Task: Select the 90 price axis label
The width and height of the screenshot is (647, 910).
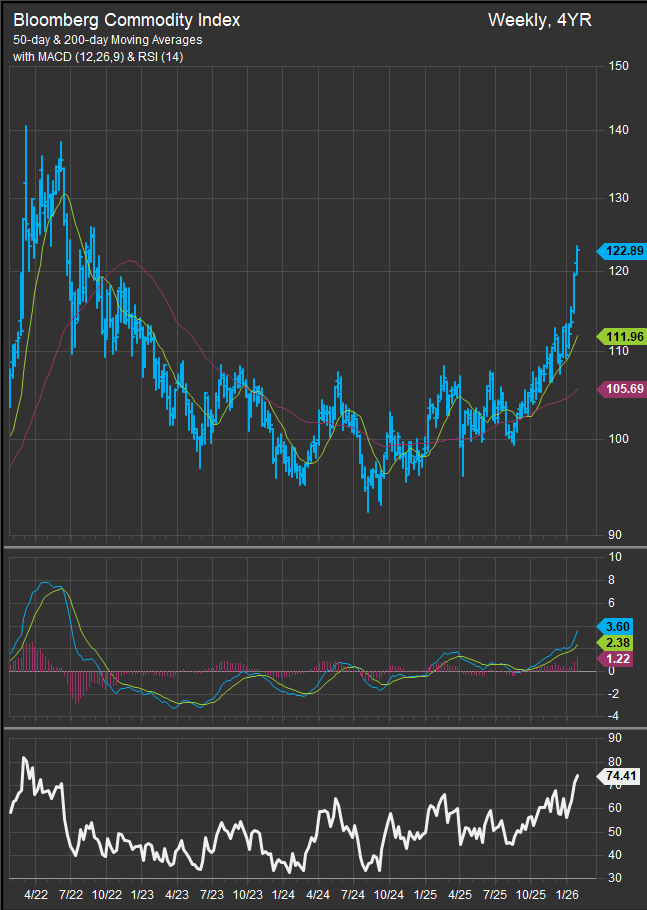Action: (x=614, y=535)
